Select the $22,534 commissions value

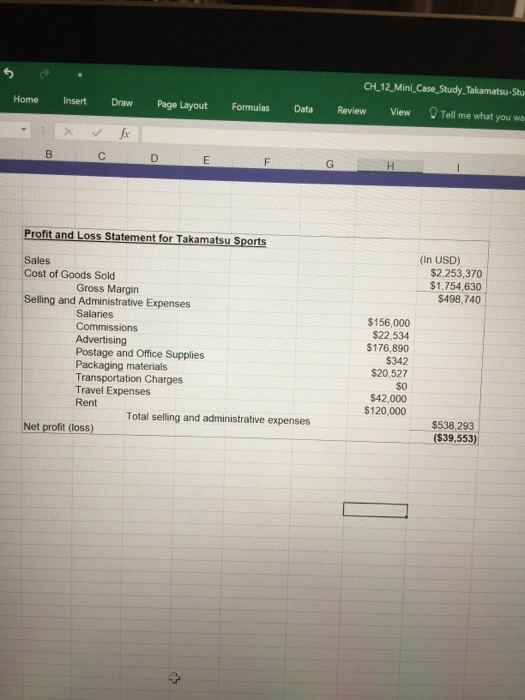pos(391,335)
